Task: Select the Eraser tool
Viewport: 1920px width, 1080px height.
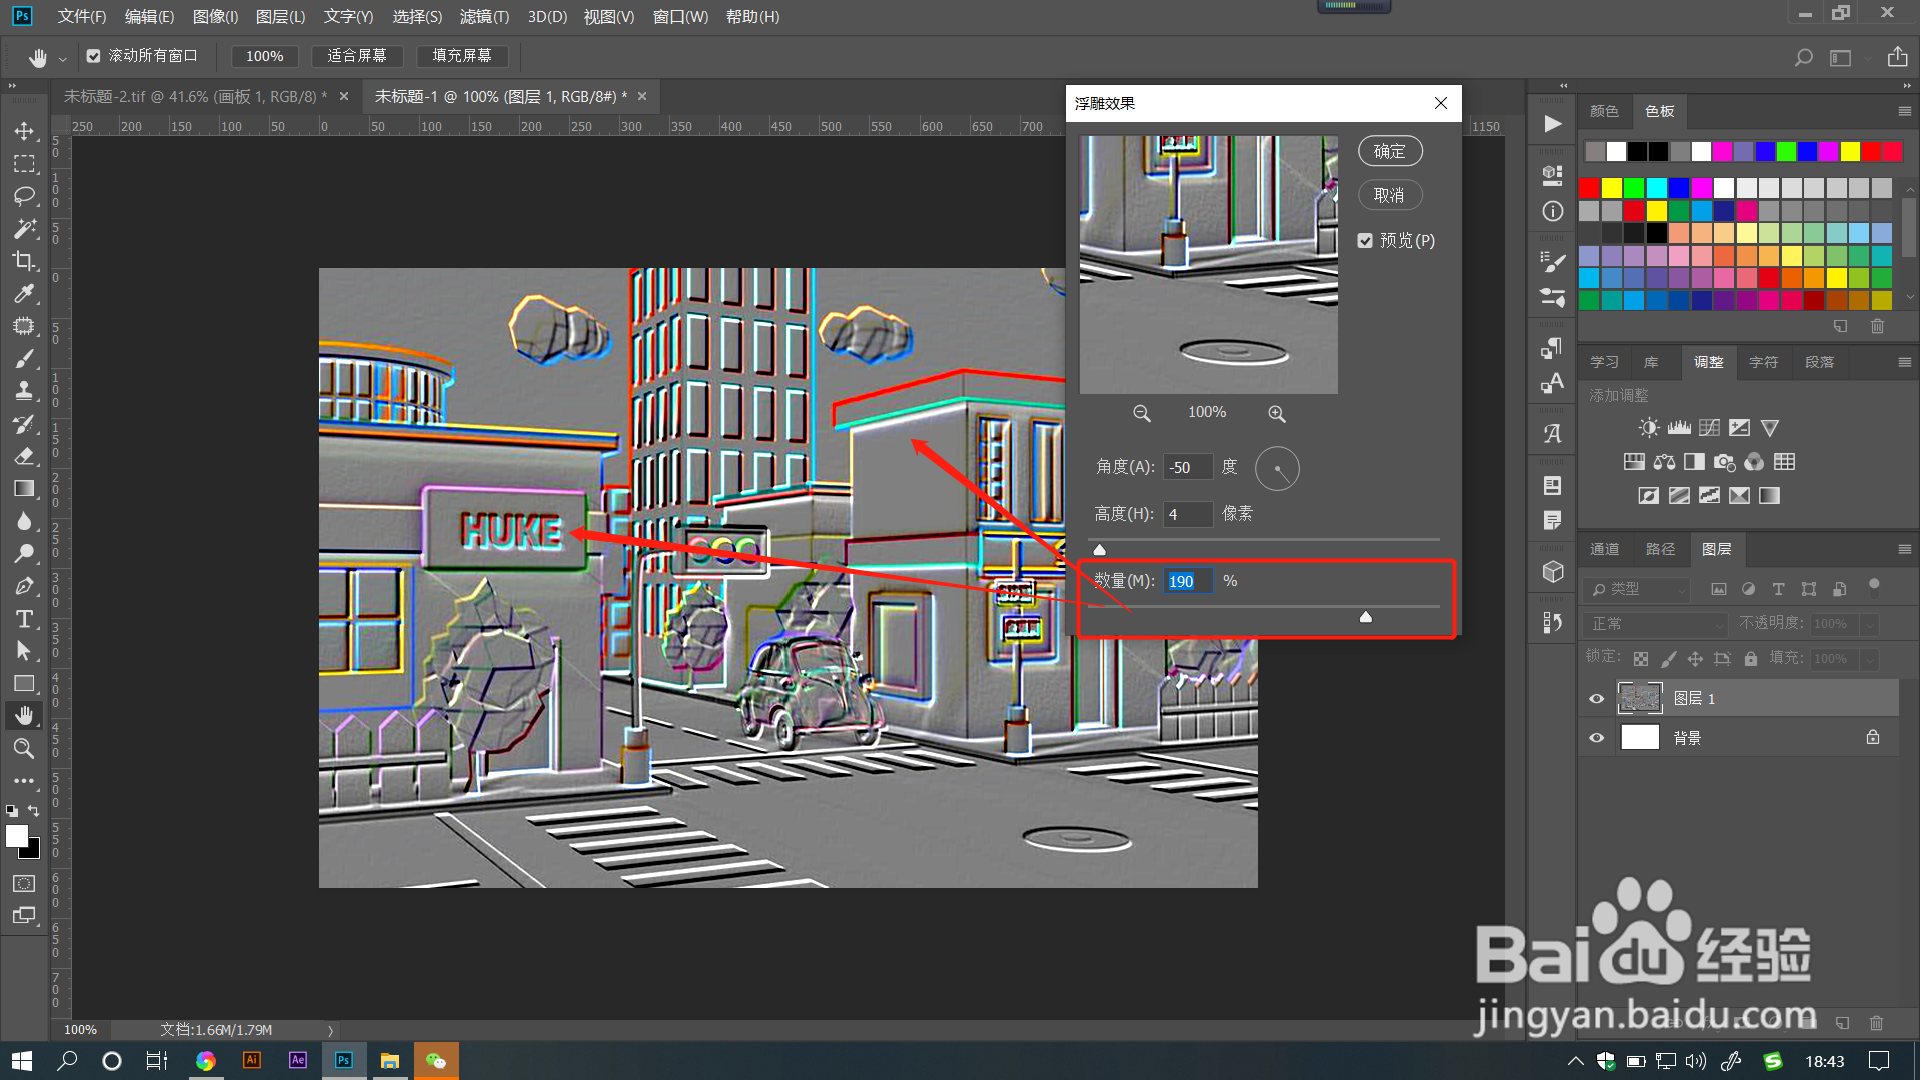Action: pyautogui.click(x=24, y=456)
